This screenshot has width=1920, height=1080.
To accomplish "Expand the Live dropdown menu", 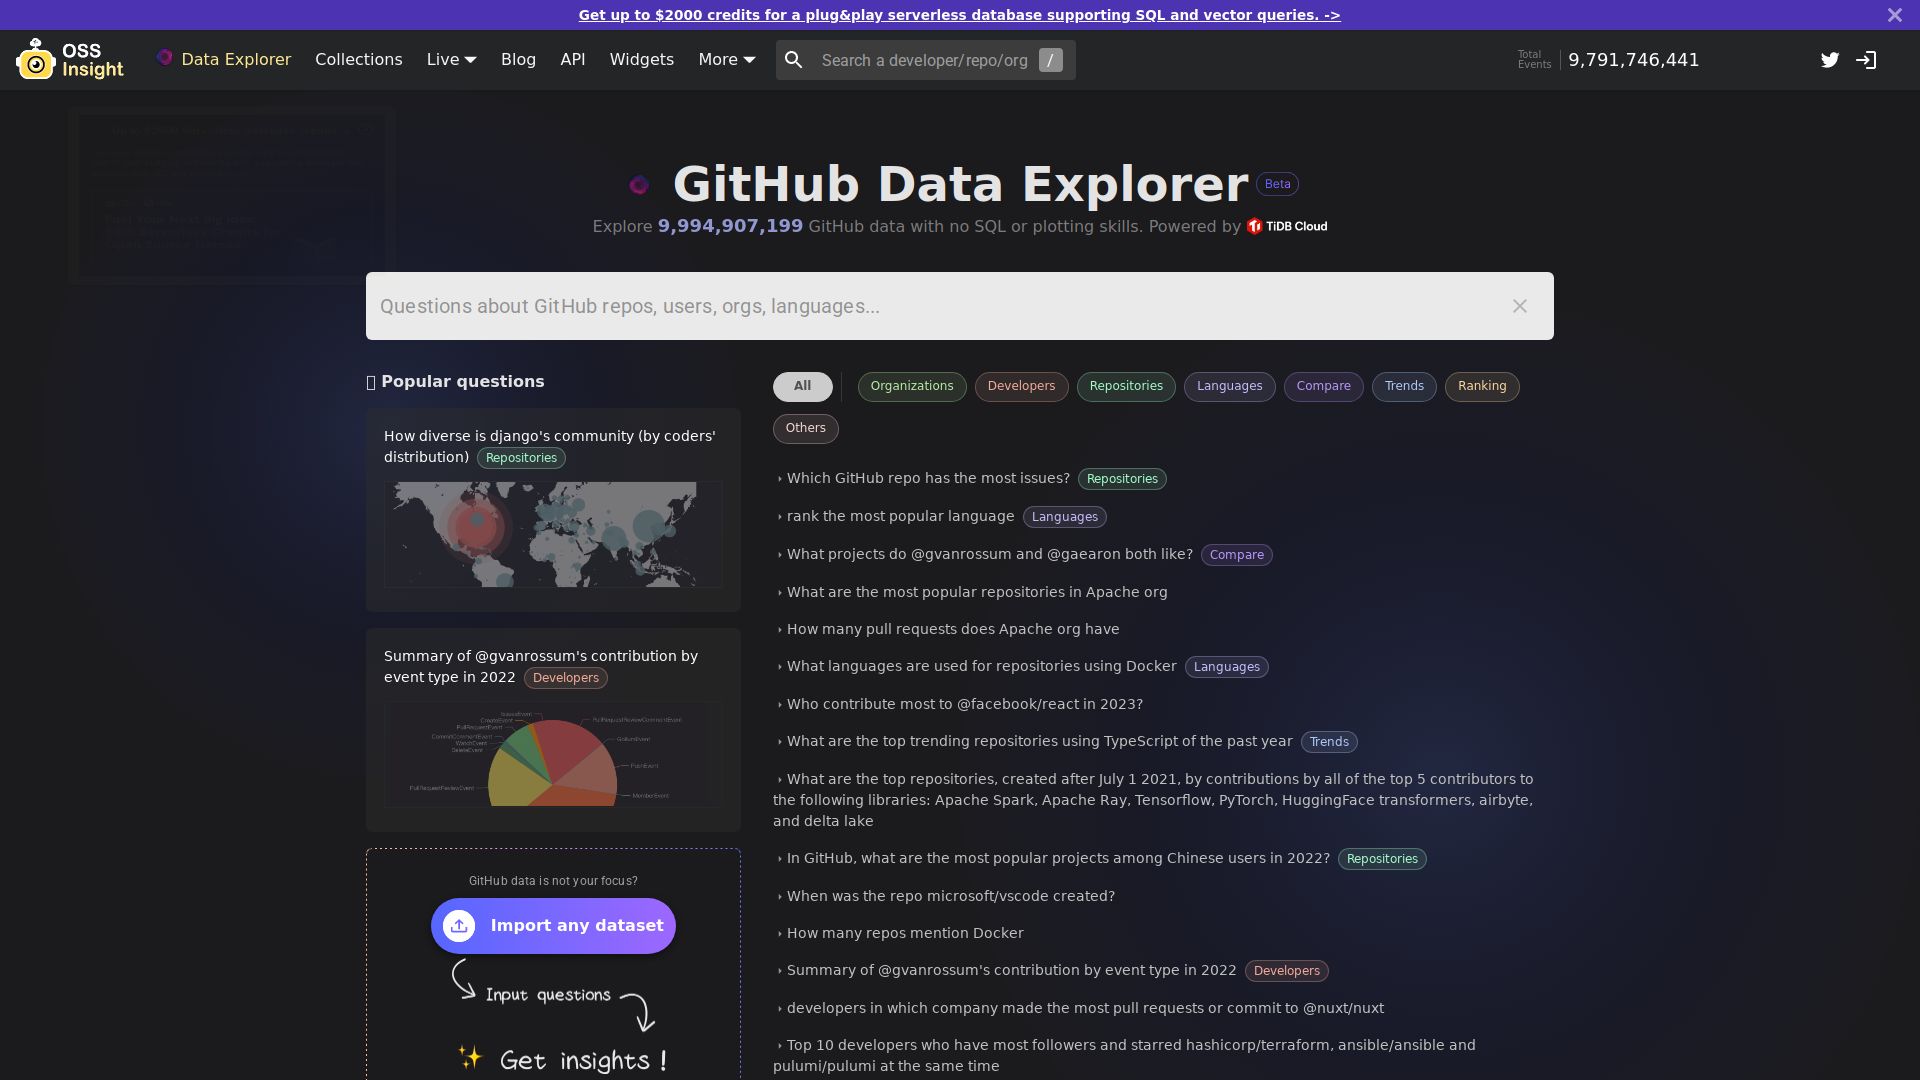I will click(x=451, y=59).
